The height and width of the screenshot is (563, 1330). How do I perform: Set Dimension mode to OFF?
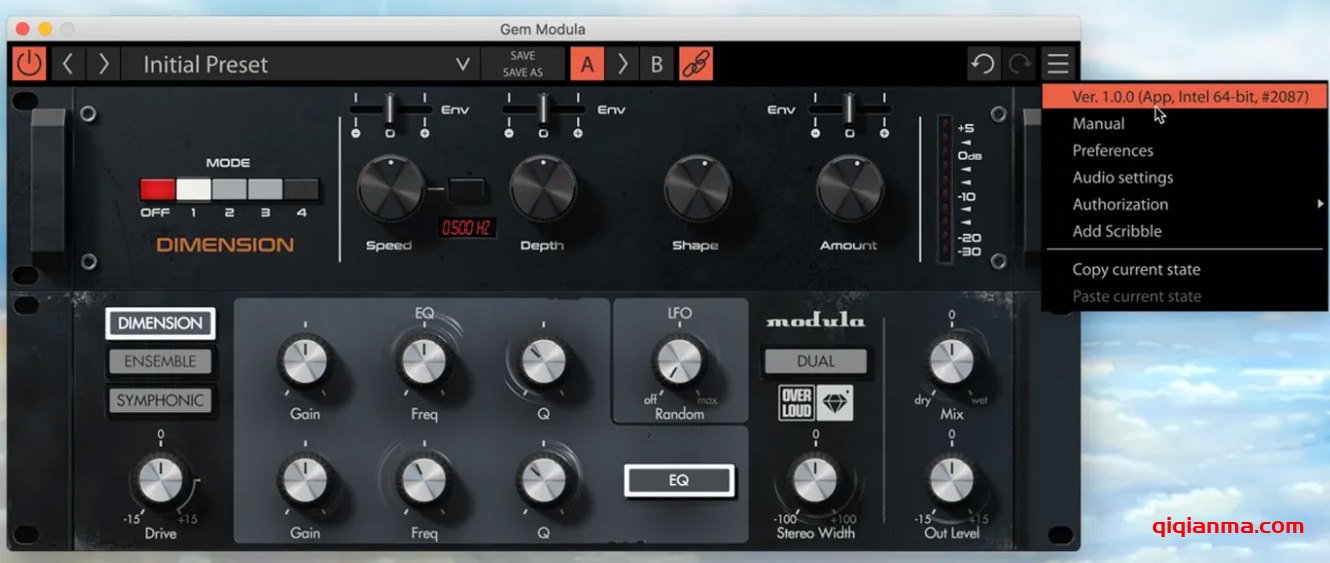pyautogui.click(x=157, y=190)
